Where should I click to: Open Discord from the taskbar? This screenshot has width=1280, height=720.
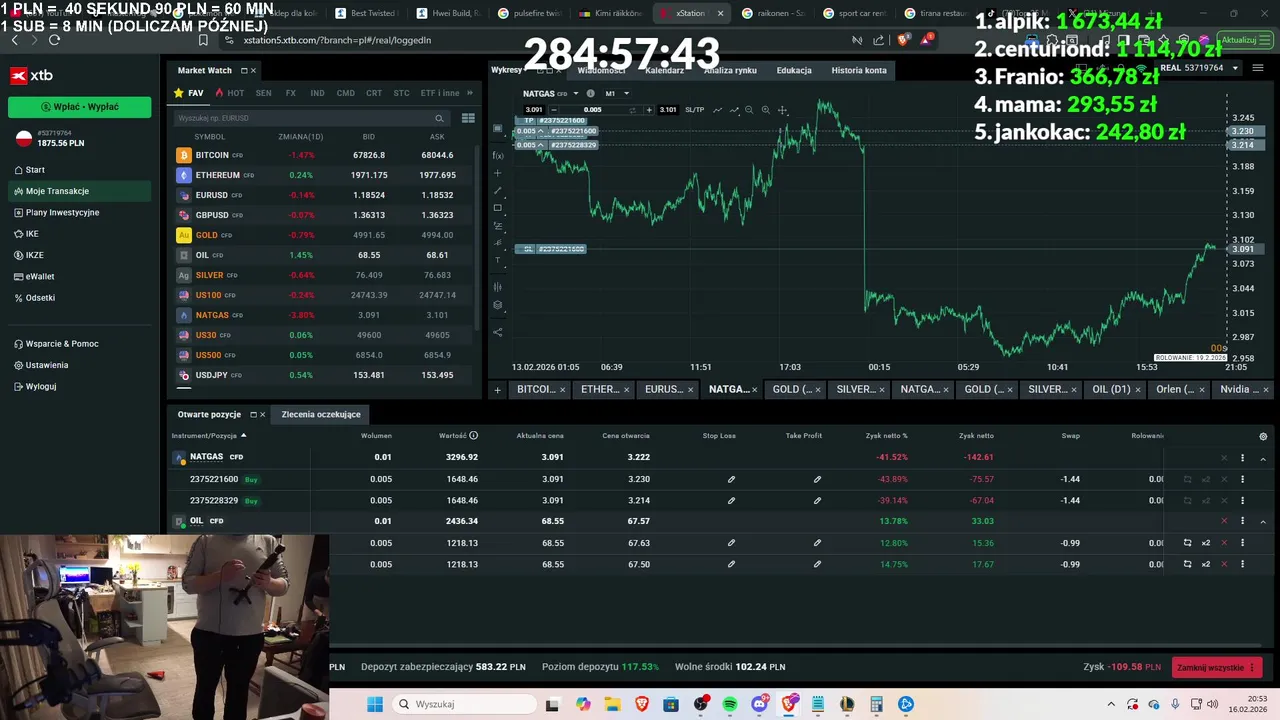click(x=760, y=704)
